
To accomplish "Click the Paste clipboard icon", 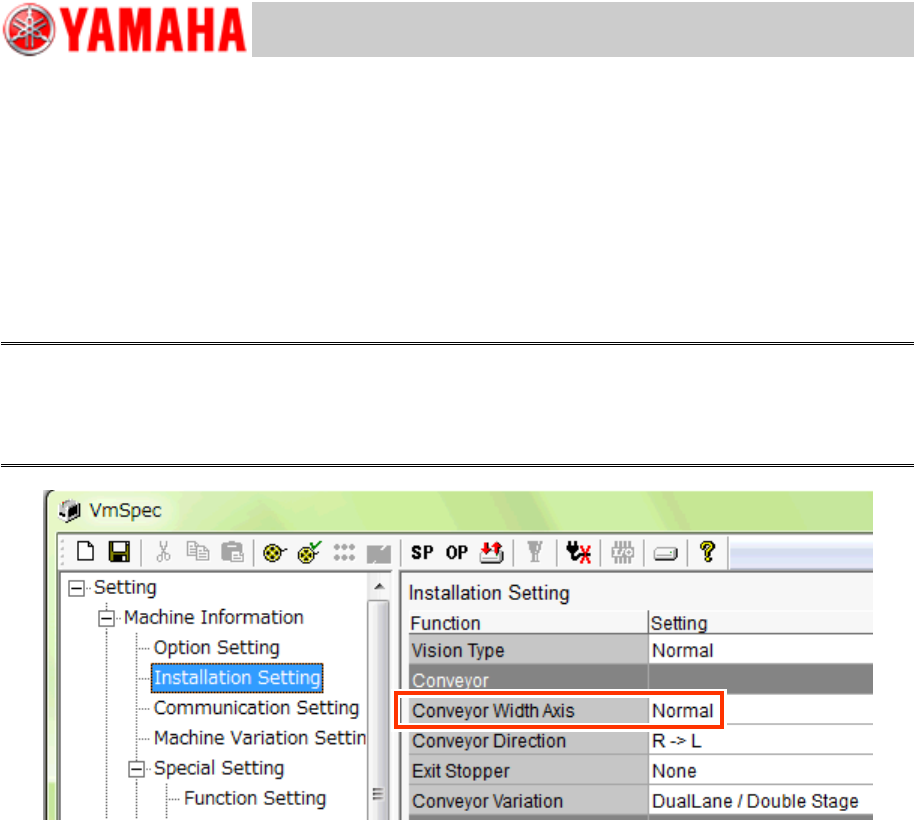I will (233, 551).
